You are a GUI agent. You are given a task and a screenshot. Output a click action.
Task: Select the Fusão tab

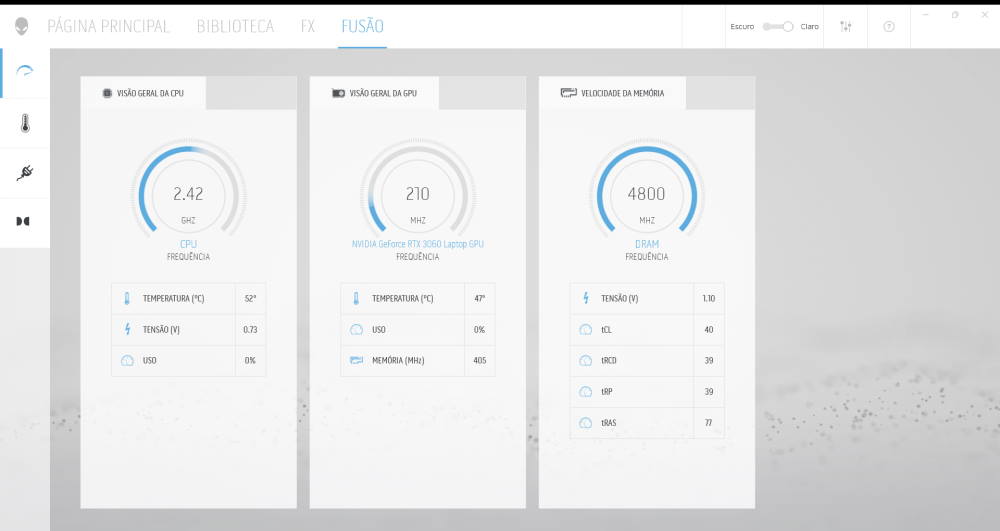[x=362, y=26]
